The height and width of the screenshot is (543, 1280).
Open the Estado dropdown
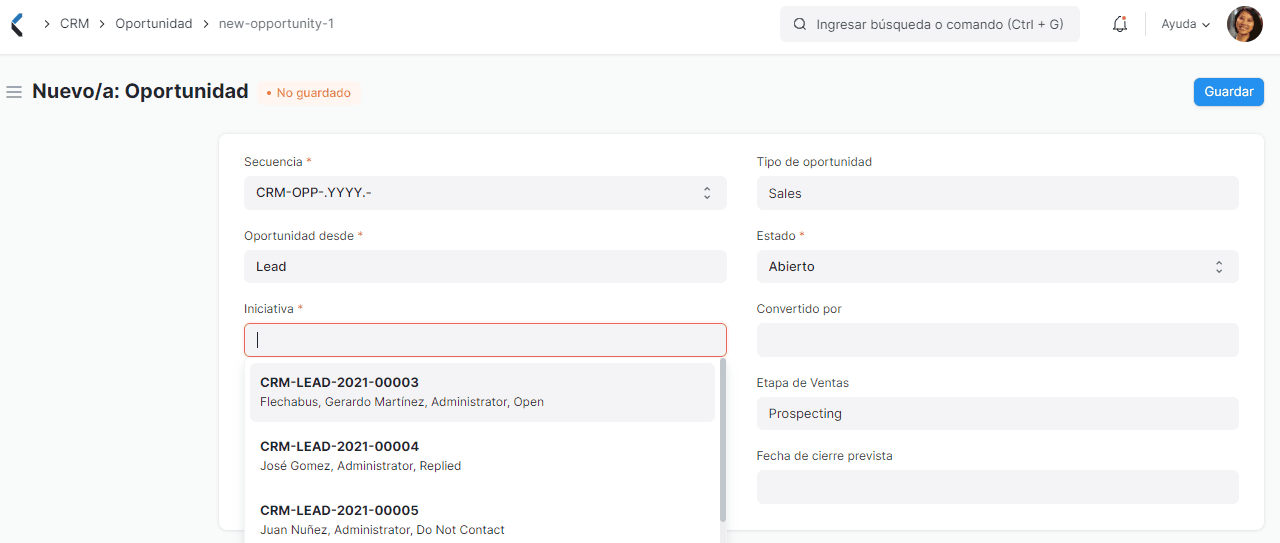coord(997,267)
